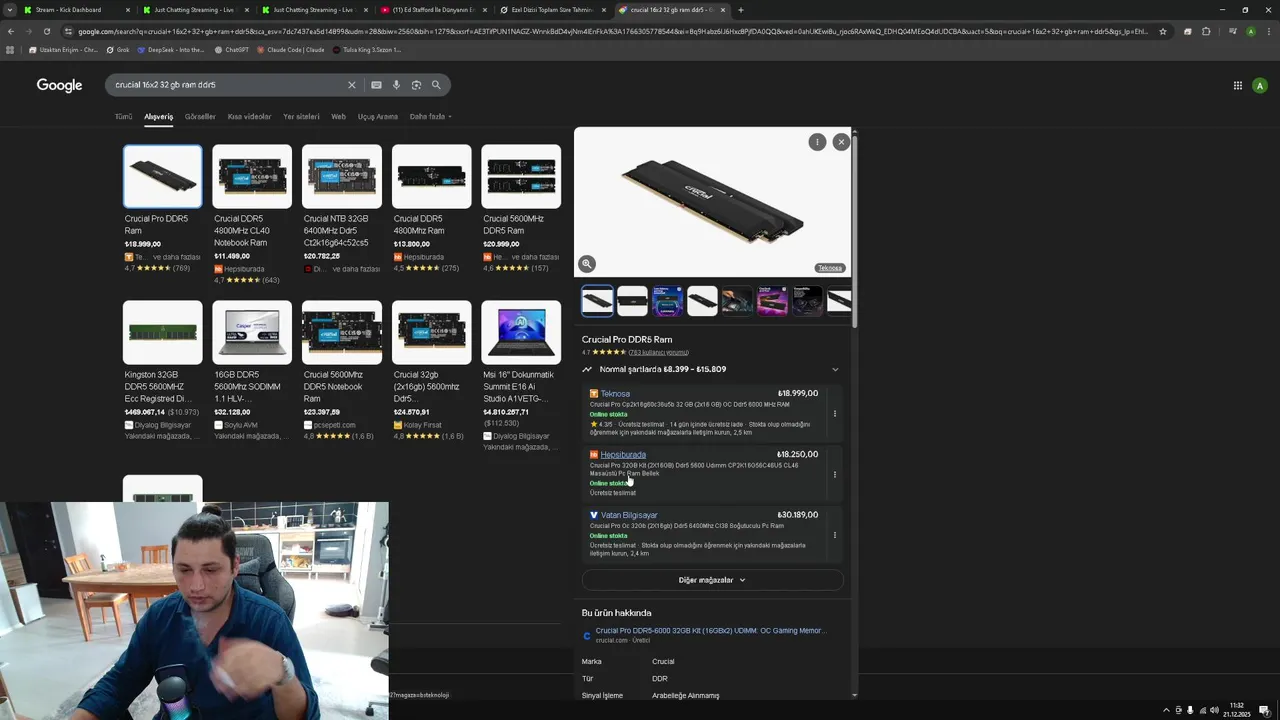The height and width of the screenshot is (720, 1280).
Task: Open volume control in system tray
Action: [1214, 710]
